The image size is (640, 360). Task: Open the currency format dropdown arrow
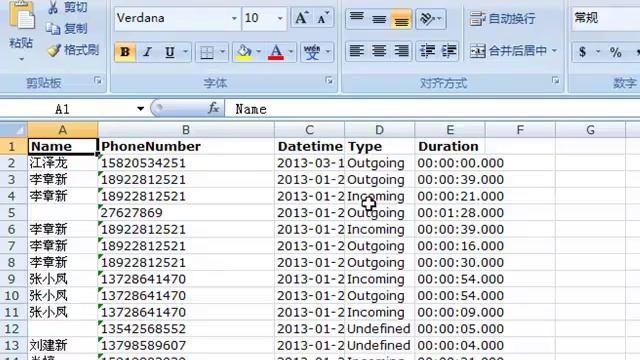[598, 52]
